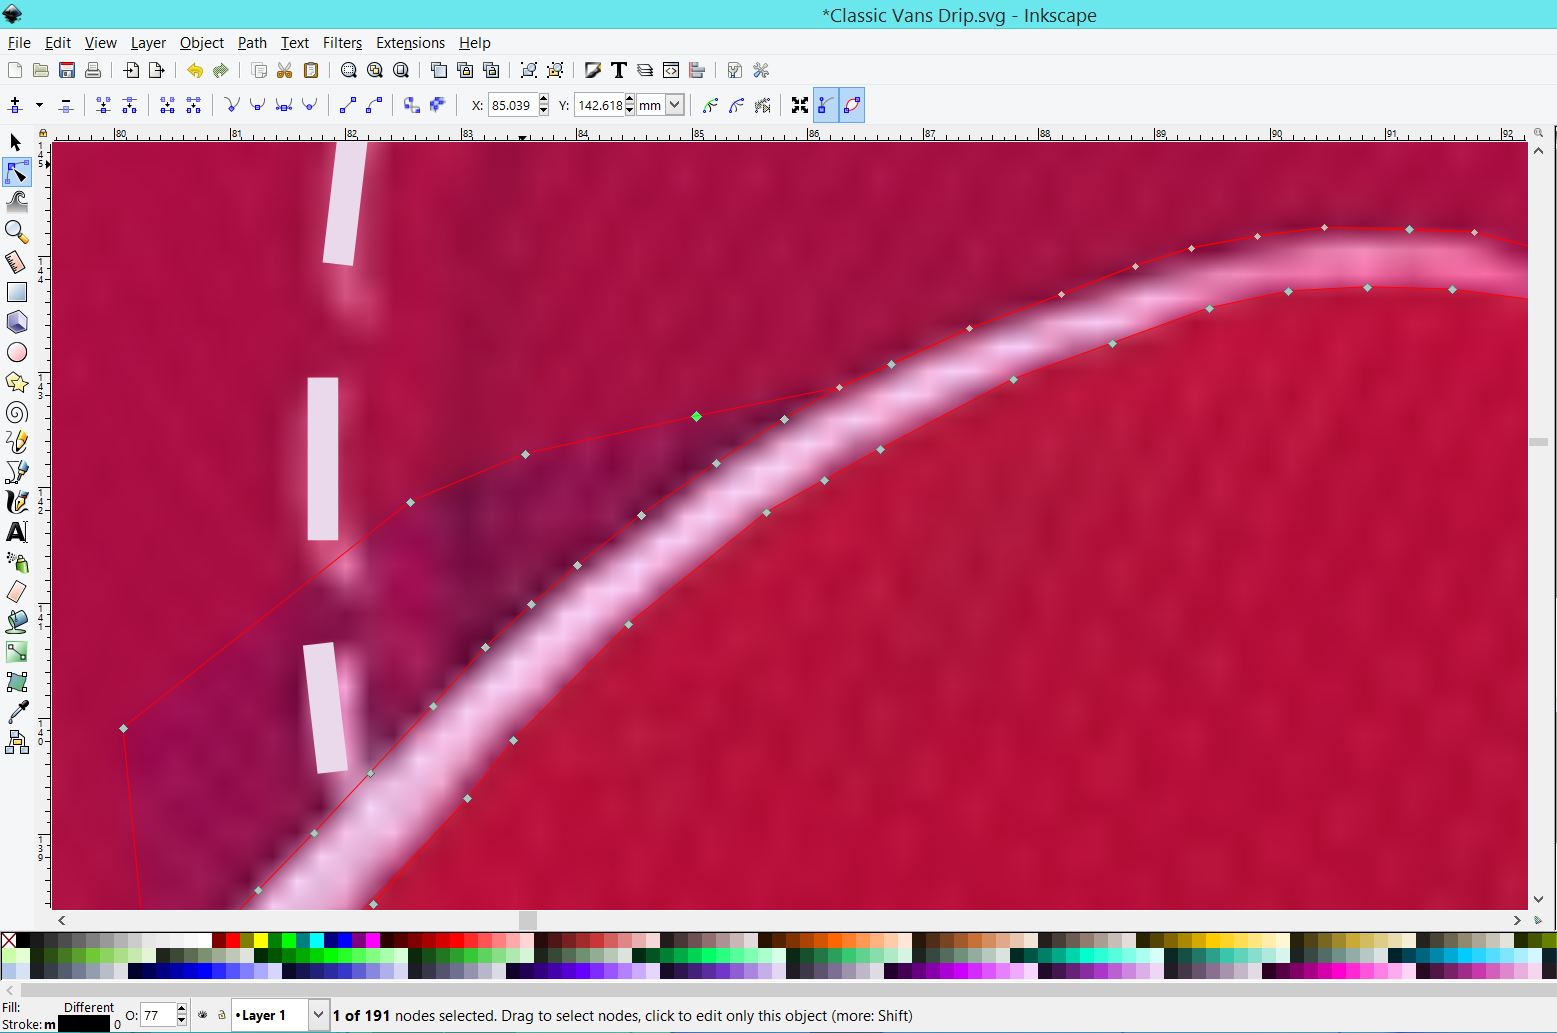Activate the Dropper color picker tool
The height and width of the screenshot is (1033, 1557).
click(17, 712)
